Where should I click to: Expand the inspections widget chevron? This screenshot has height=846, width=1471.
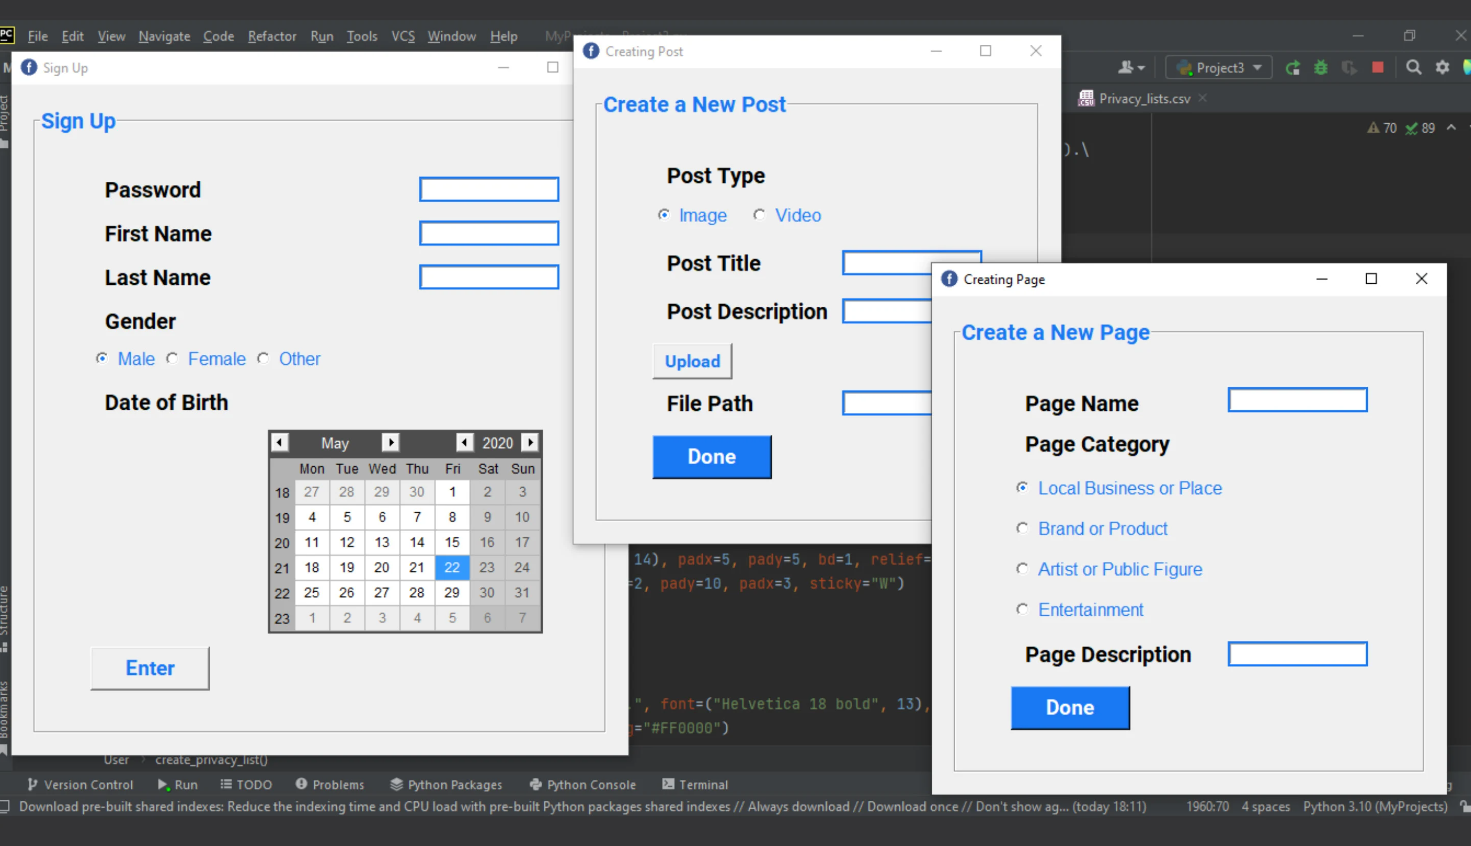coord(1451,128)
